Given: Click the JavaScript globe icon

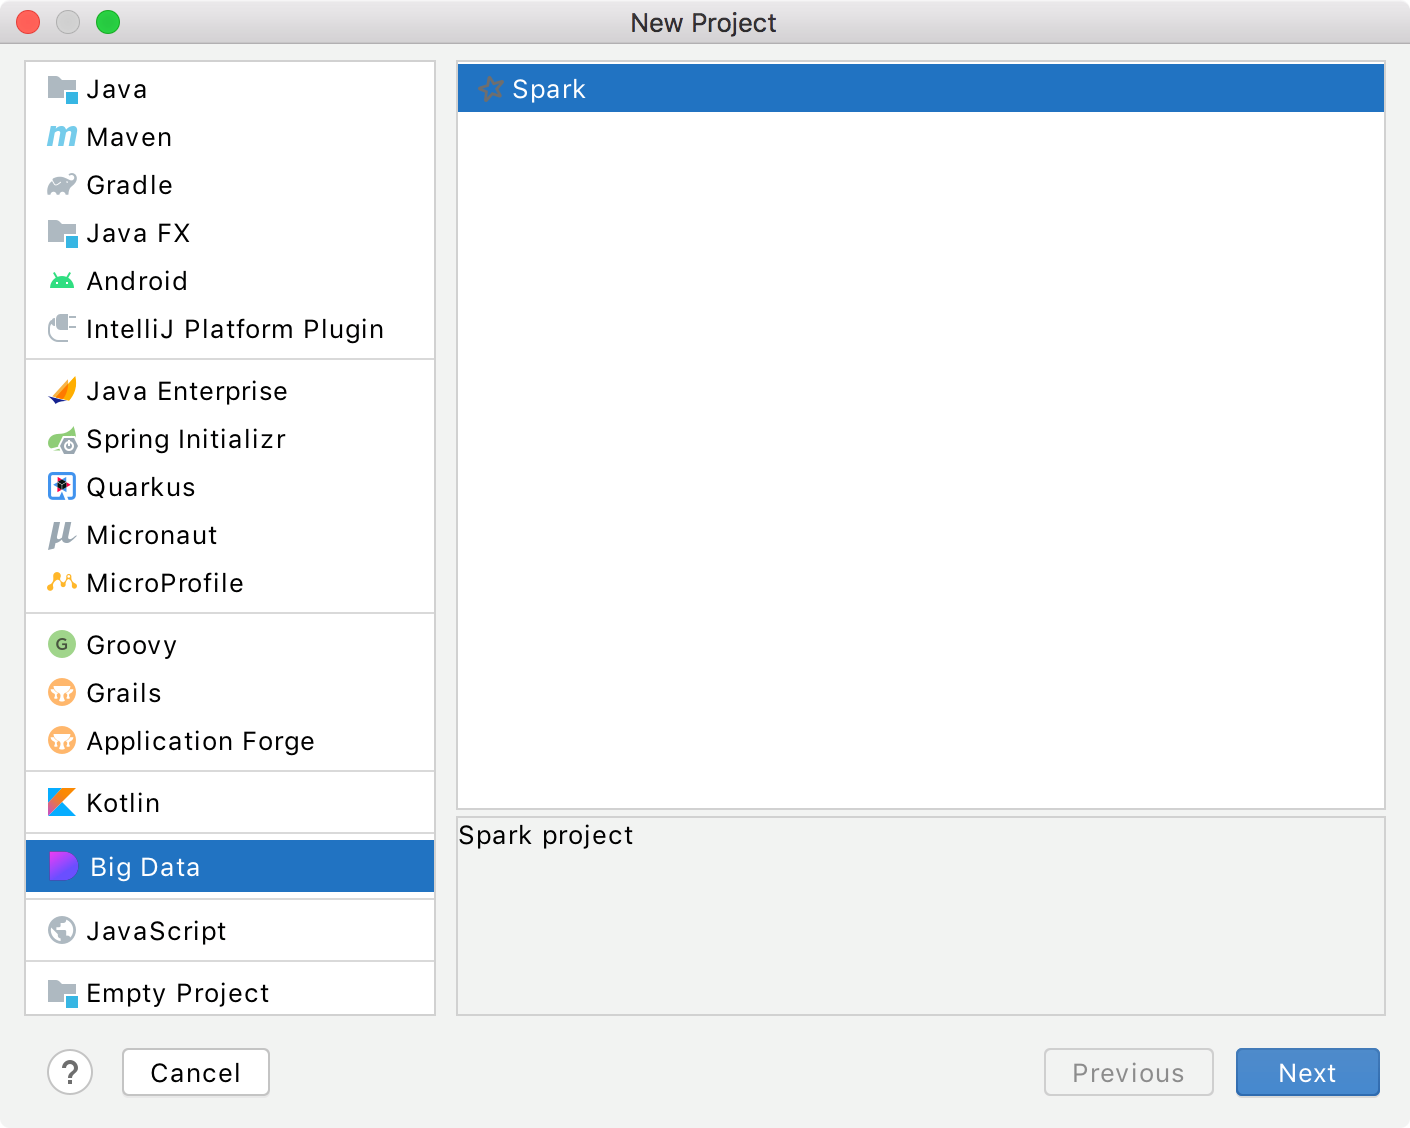Looking at the screenshot, I should pos(62,930).
